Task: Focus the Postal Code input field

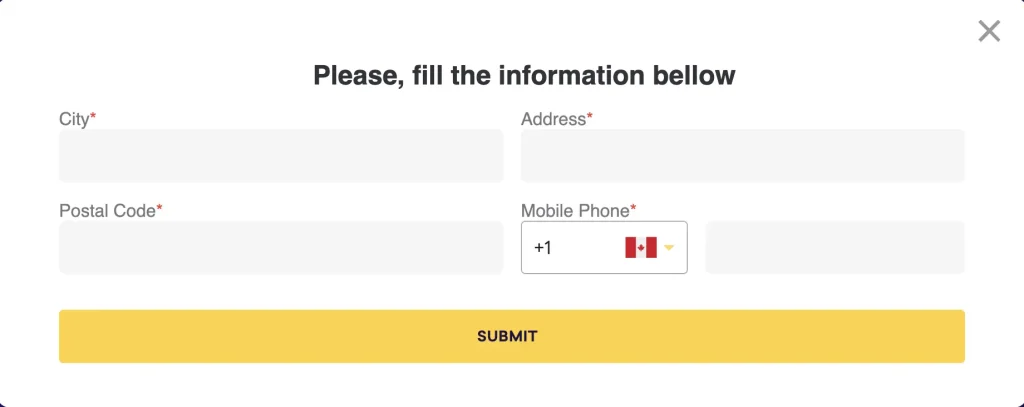Action: coord(281,248)
